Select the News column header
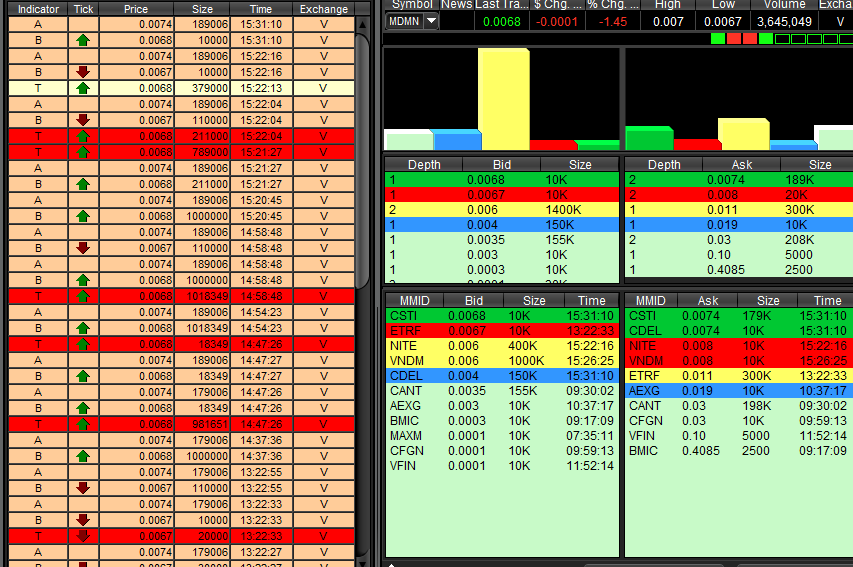The height and width of the screenshot is (567, 853). (x=457, y=5)
